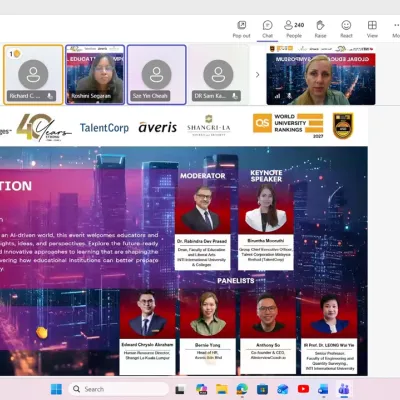The width and height of the screenshot is (400, 400).
Task: Open the React emoji menu
Action: (x=346, y=29)
